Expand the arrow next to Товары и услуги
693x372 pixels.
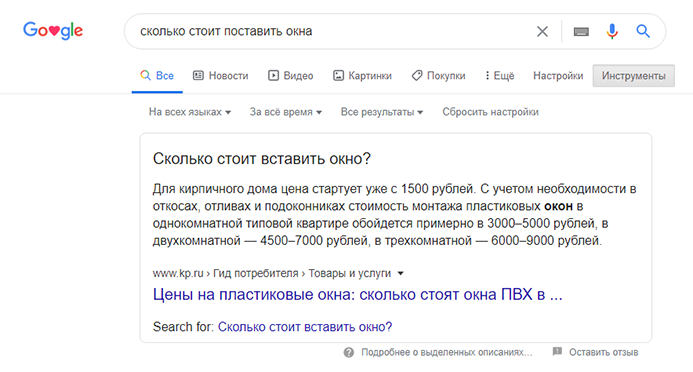pyautogui.click(x=400, y=273)
